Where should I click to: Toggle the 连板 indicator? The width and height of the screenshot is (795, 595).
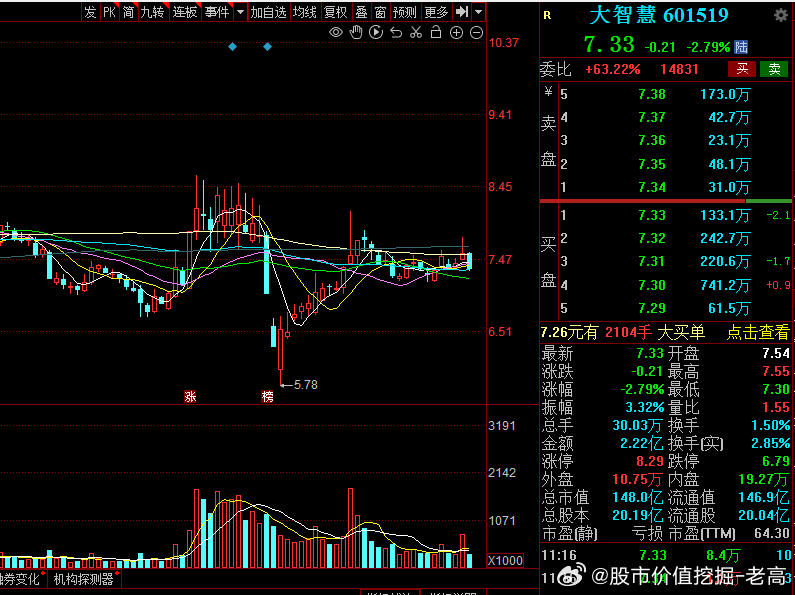(185, 12)
